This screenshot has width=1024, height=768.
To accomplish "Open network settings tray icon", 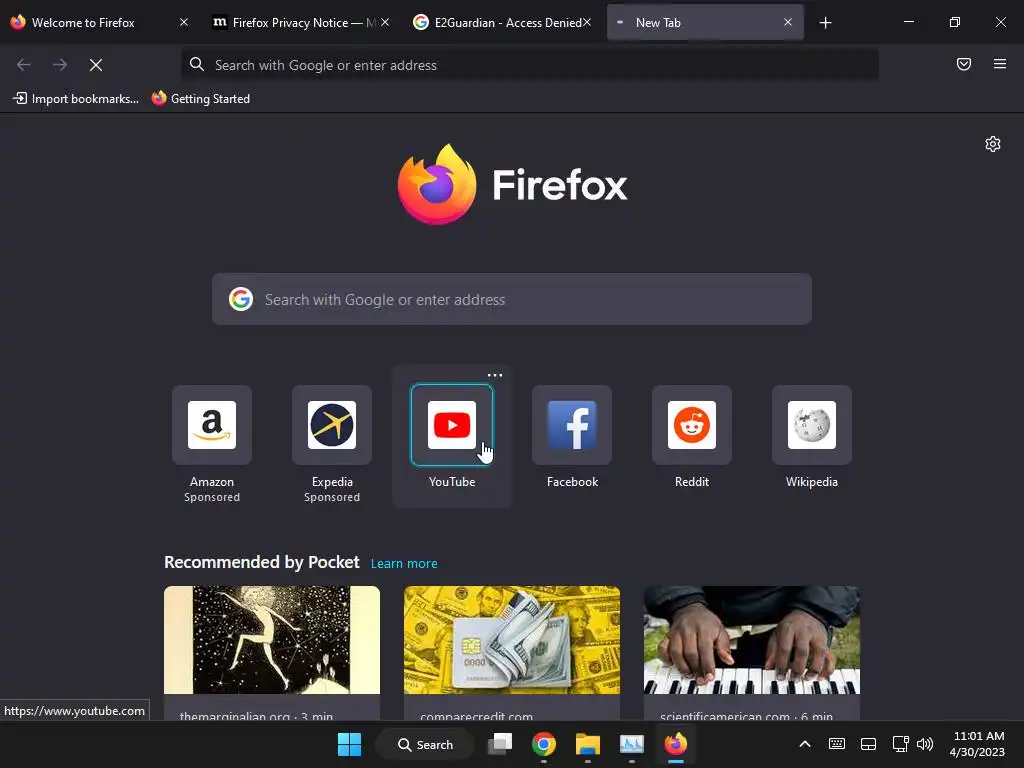I will pyautogui.click(x=901, y=744).
